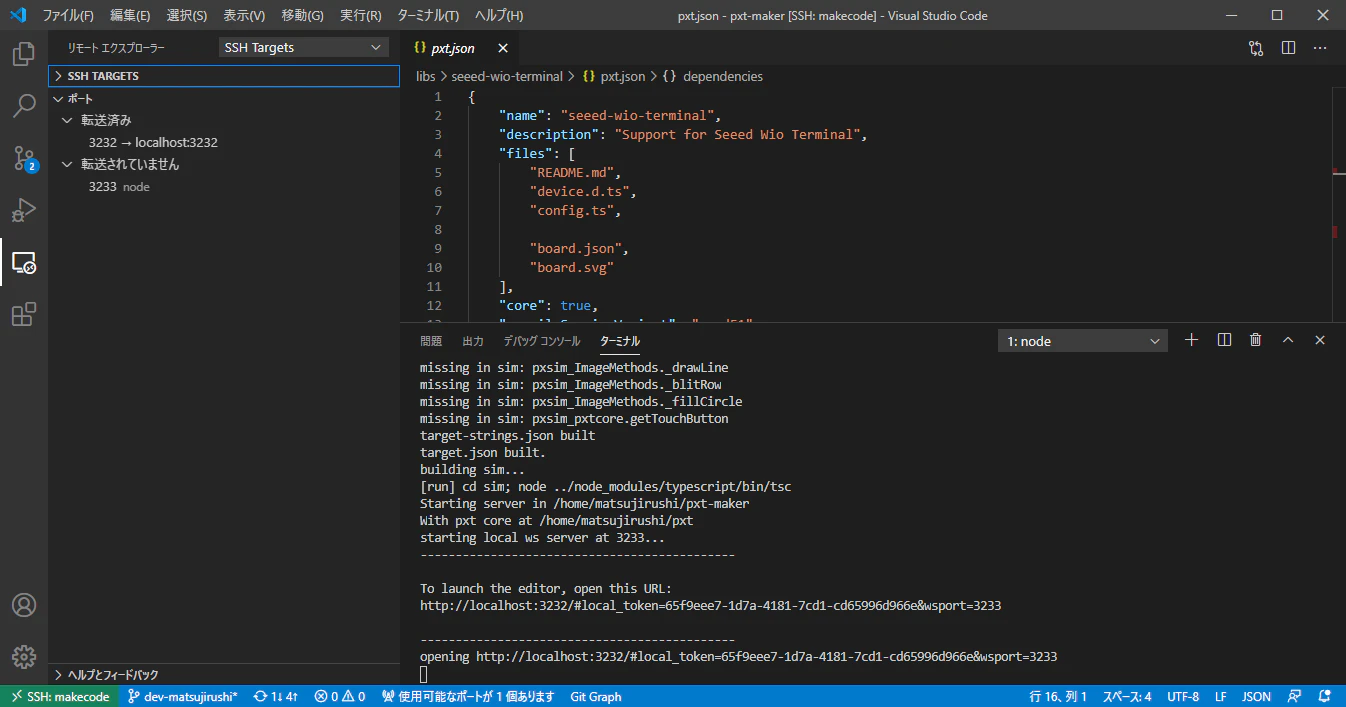
Task: Create a new terminal with plus icon
Action: click(1191, 340)
